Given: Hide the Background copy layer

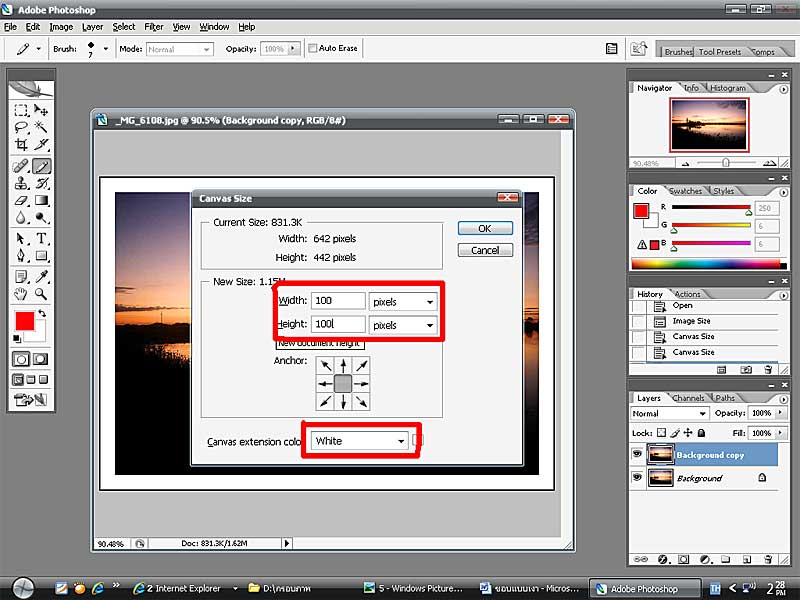Looking at the screenshot, I should tap(637, 454).
